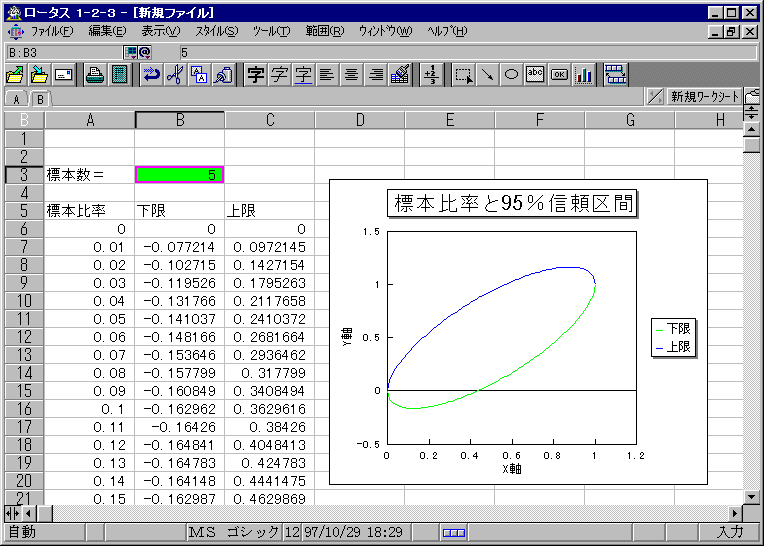Viewport: 764px width, 546px height.
Task: Switch to worksheet tab B
Action: (40, 99)
